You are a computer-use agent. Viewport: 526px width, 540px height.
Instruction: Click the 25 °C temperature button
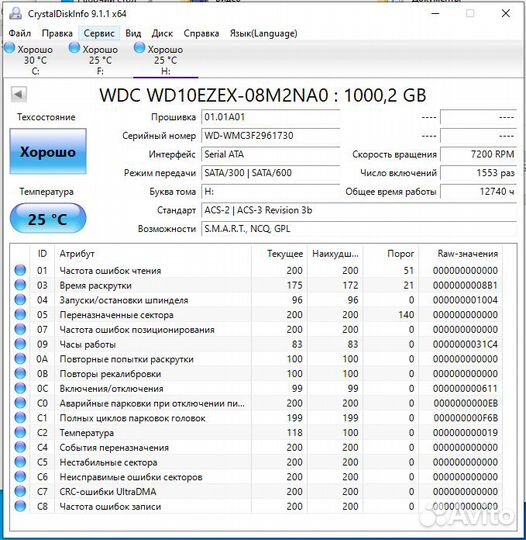pyautogui.click(x=48, y=218)
